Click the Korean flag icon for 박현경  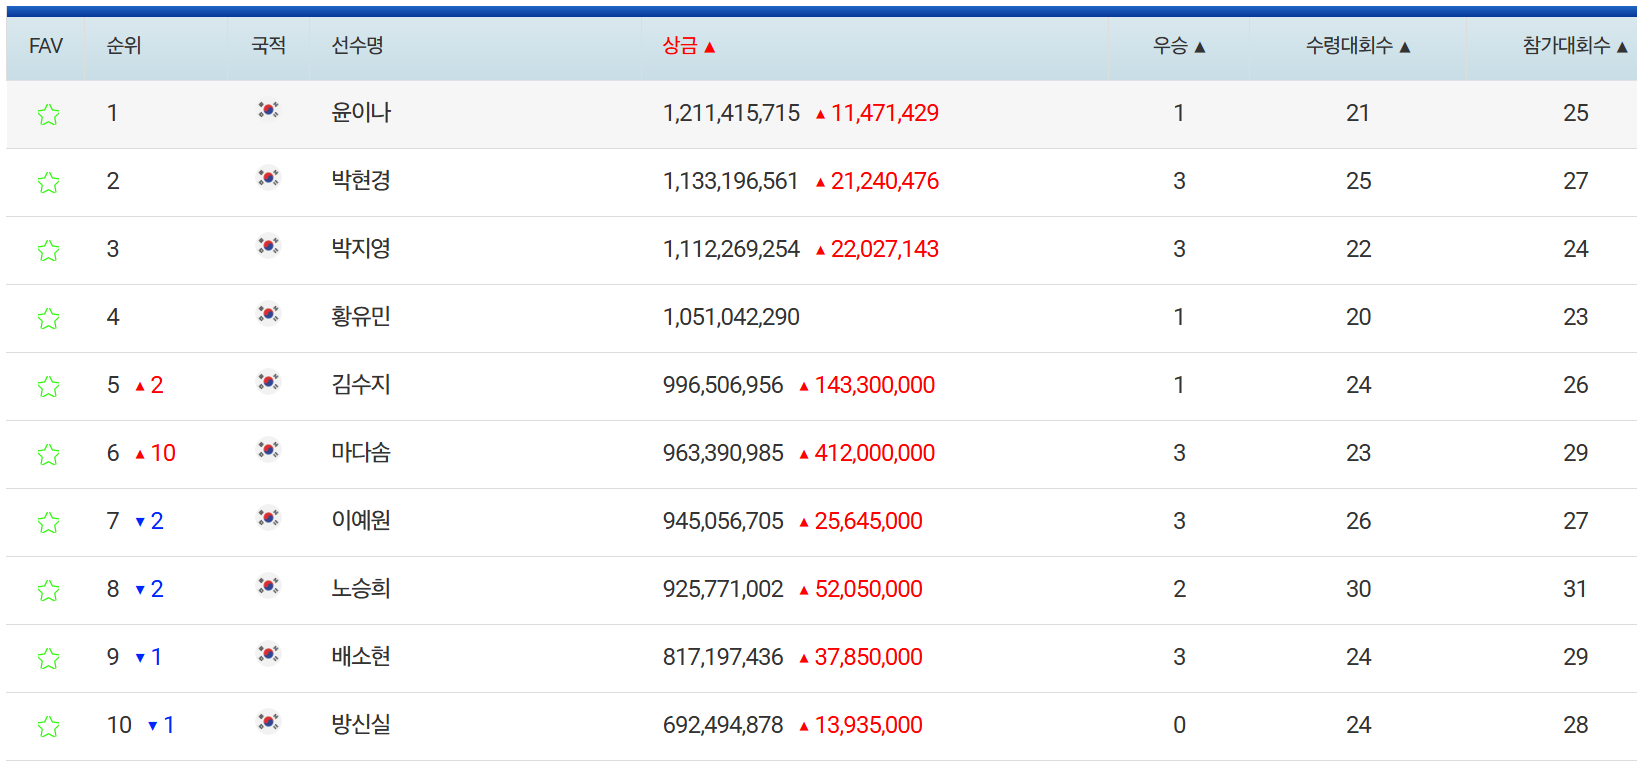tap(268, 178)
